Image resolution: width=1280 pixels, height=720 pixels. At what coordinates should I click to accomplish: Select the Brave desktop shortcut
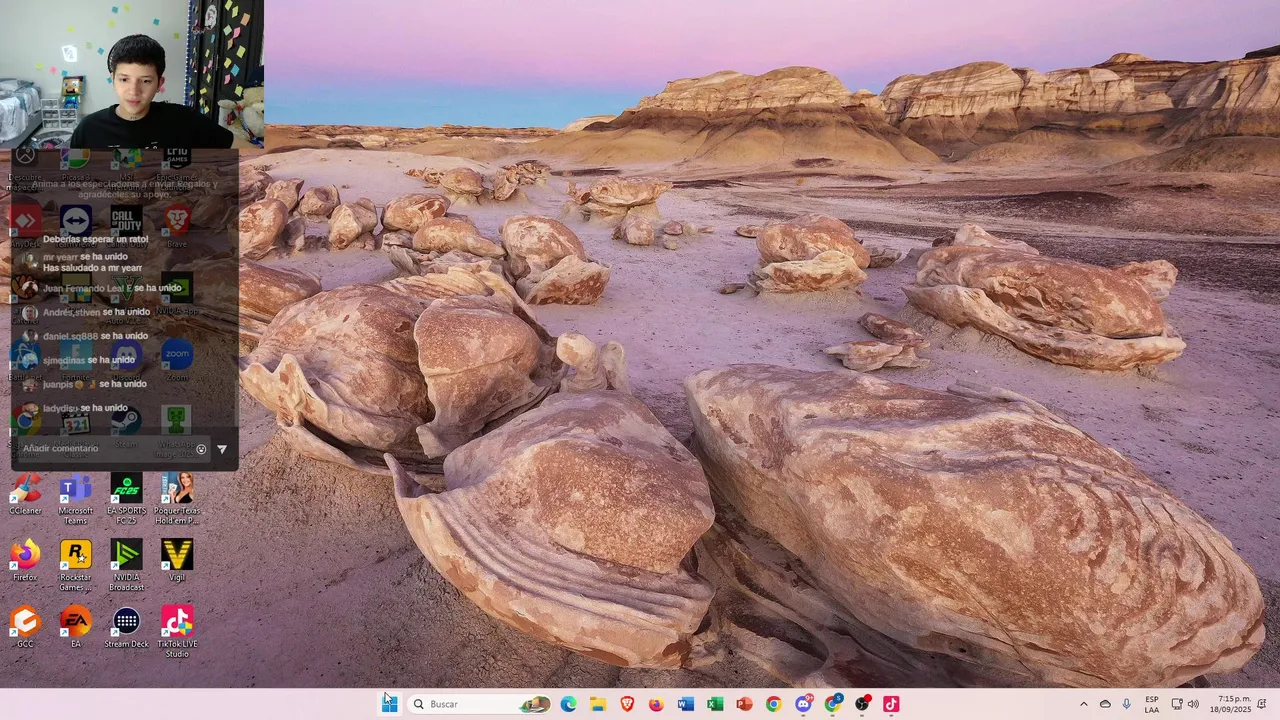coord(177,226)
